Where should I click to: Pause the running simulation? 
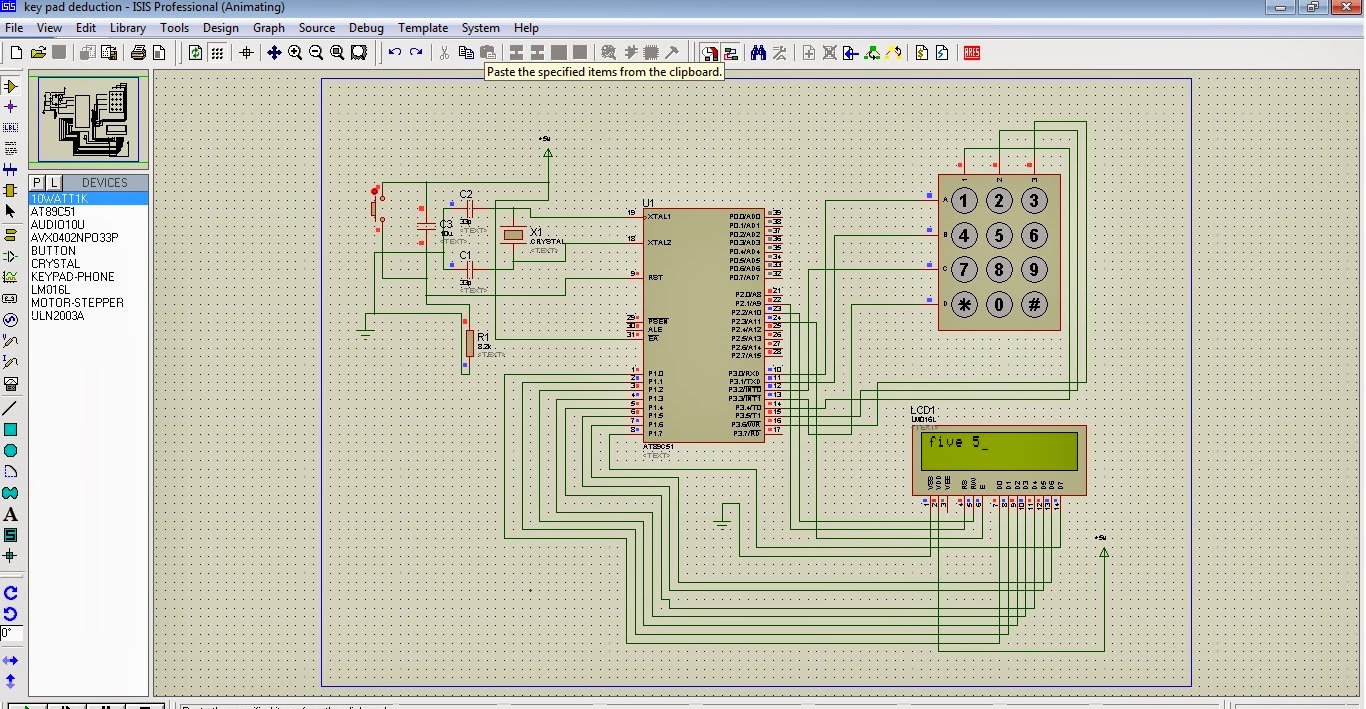click(107, 706)
